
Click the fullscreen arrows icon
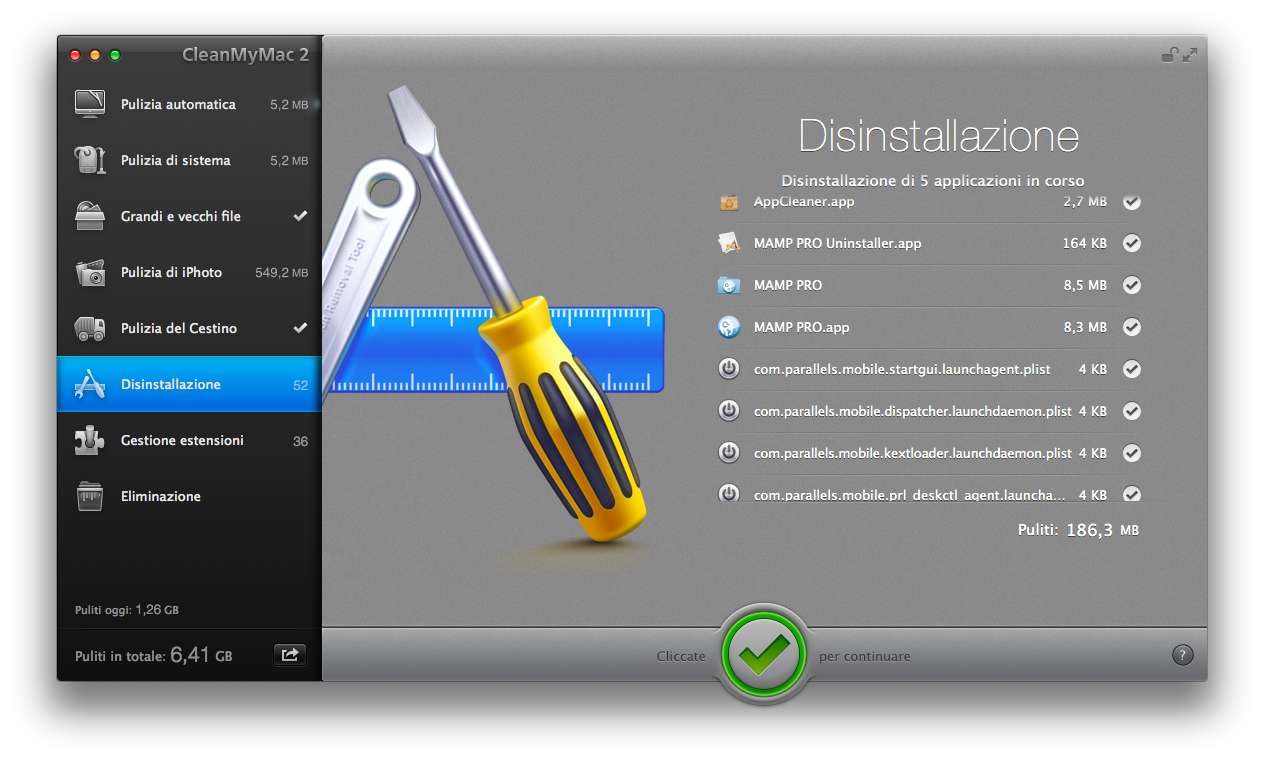1189,55
